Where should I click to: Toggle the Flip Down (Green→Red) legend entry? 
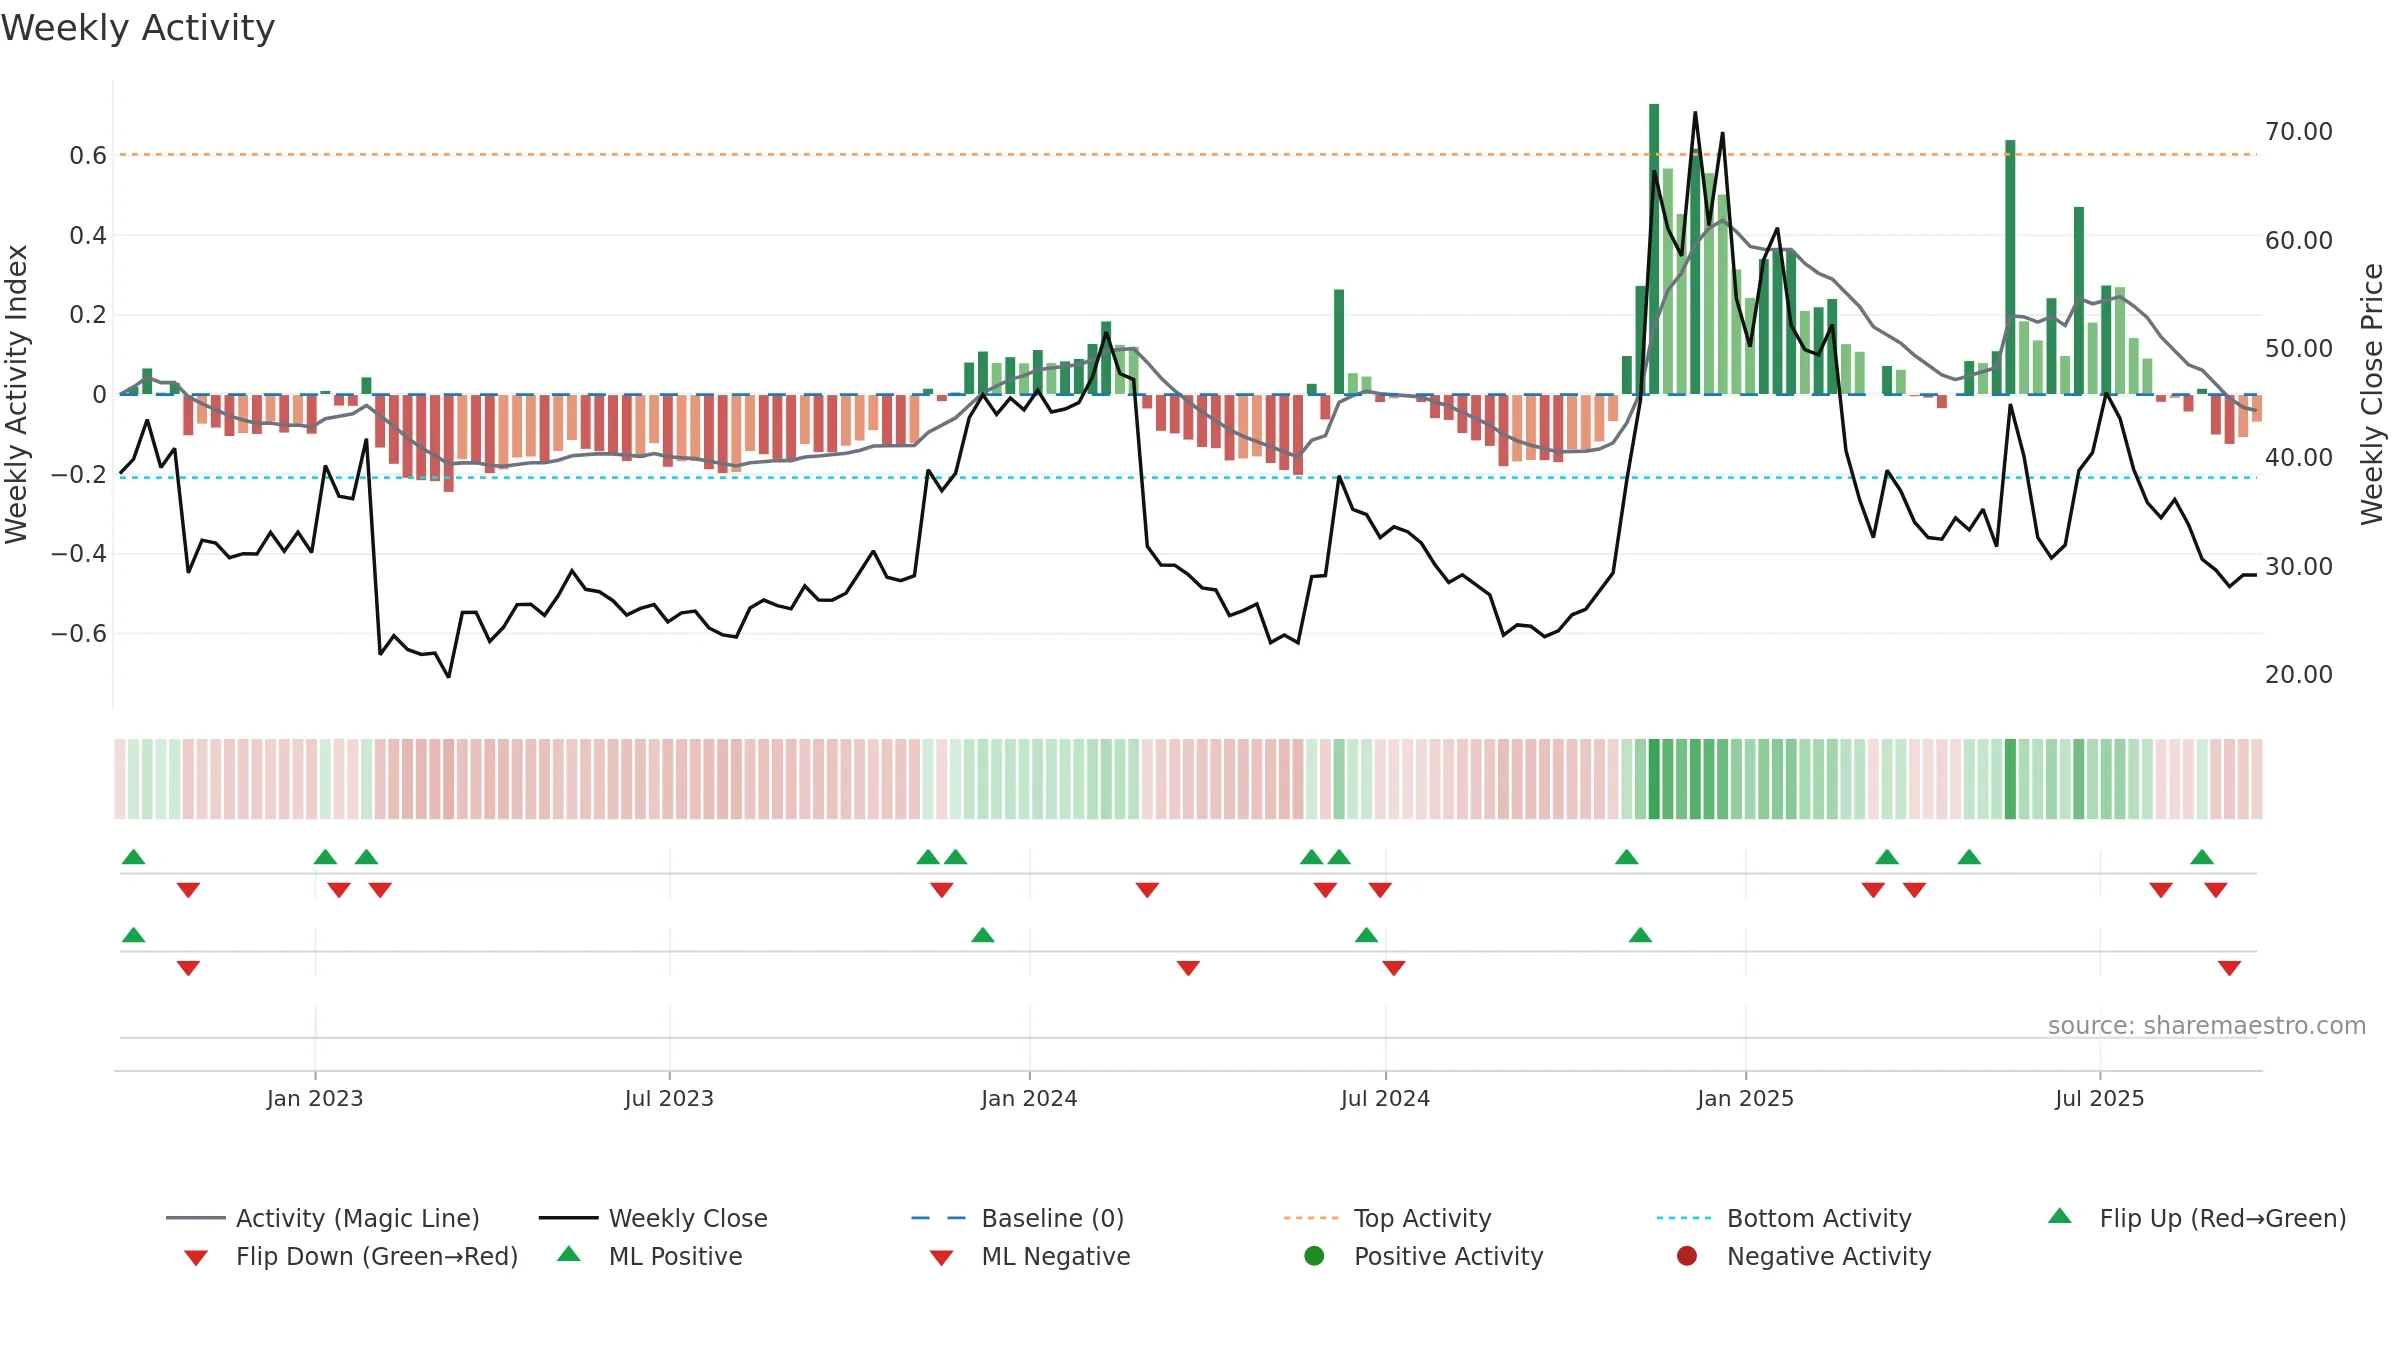350,1256
